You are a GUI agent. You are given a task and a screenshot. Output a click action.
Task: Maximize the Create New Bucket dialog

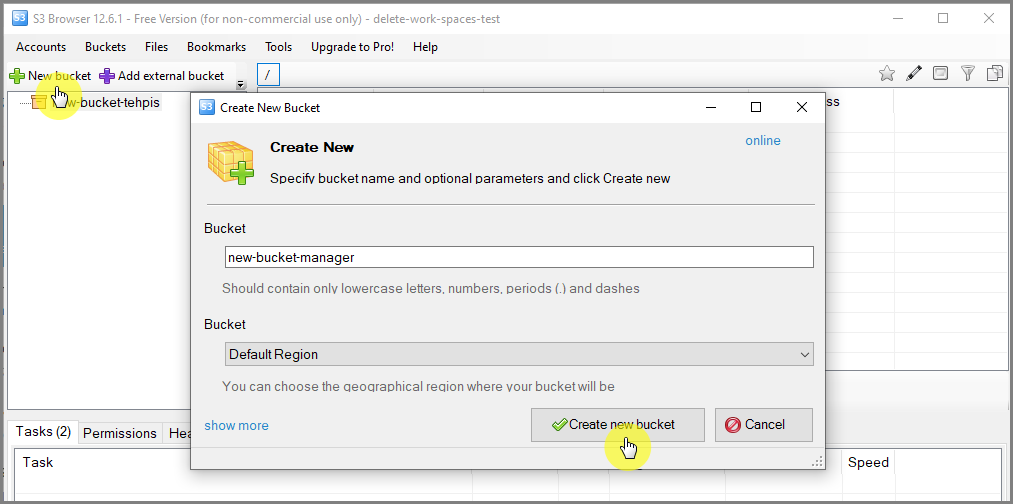pos(756,107)
